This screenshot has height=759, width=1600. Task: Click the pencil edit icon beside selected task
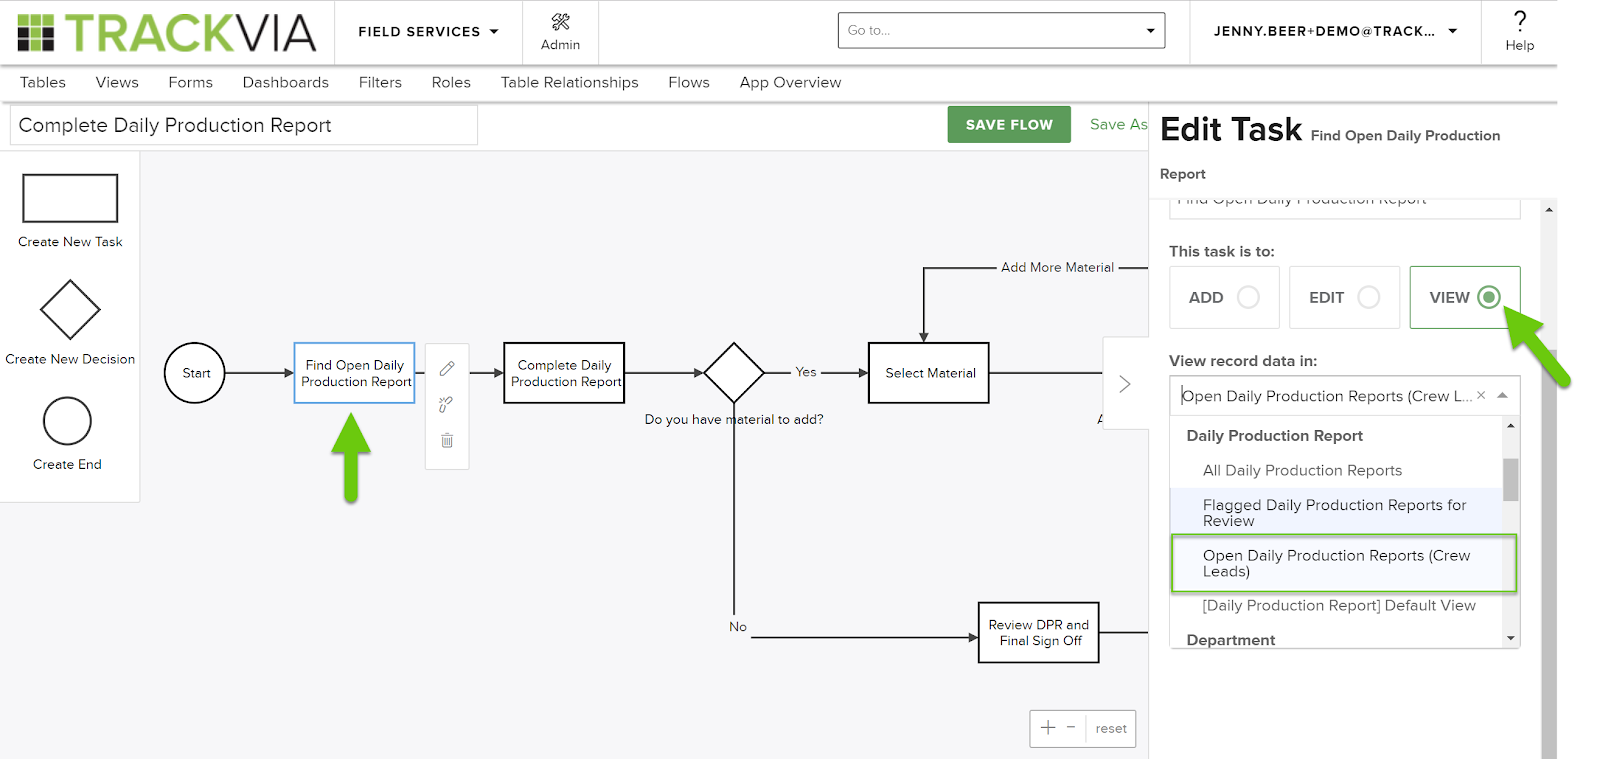click(447, 369)
